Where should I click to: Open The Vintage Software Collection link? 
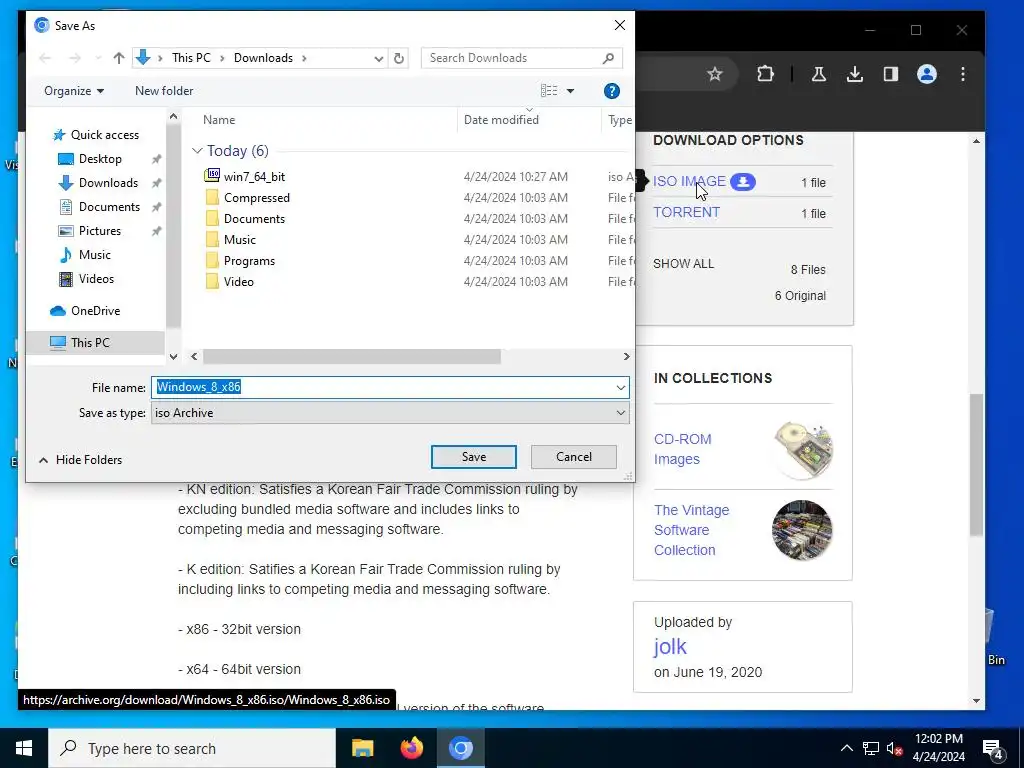tap(692, 530)
